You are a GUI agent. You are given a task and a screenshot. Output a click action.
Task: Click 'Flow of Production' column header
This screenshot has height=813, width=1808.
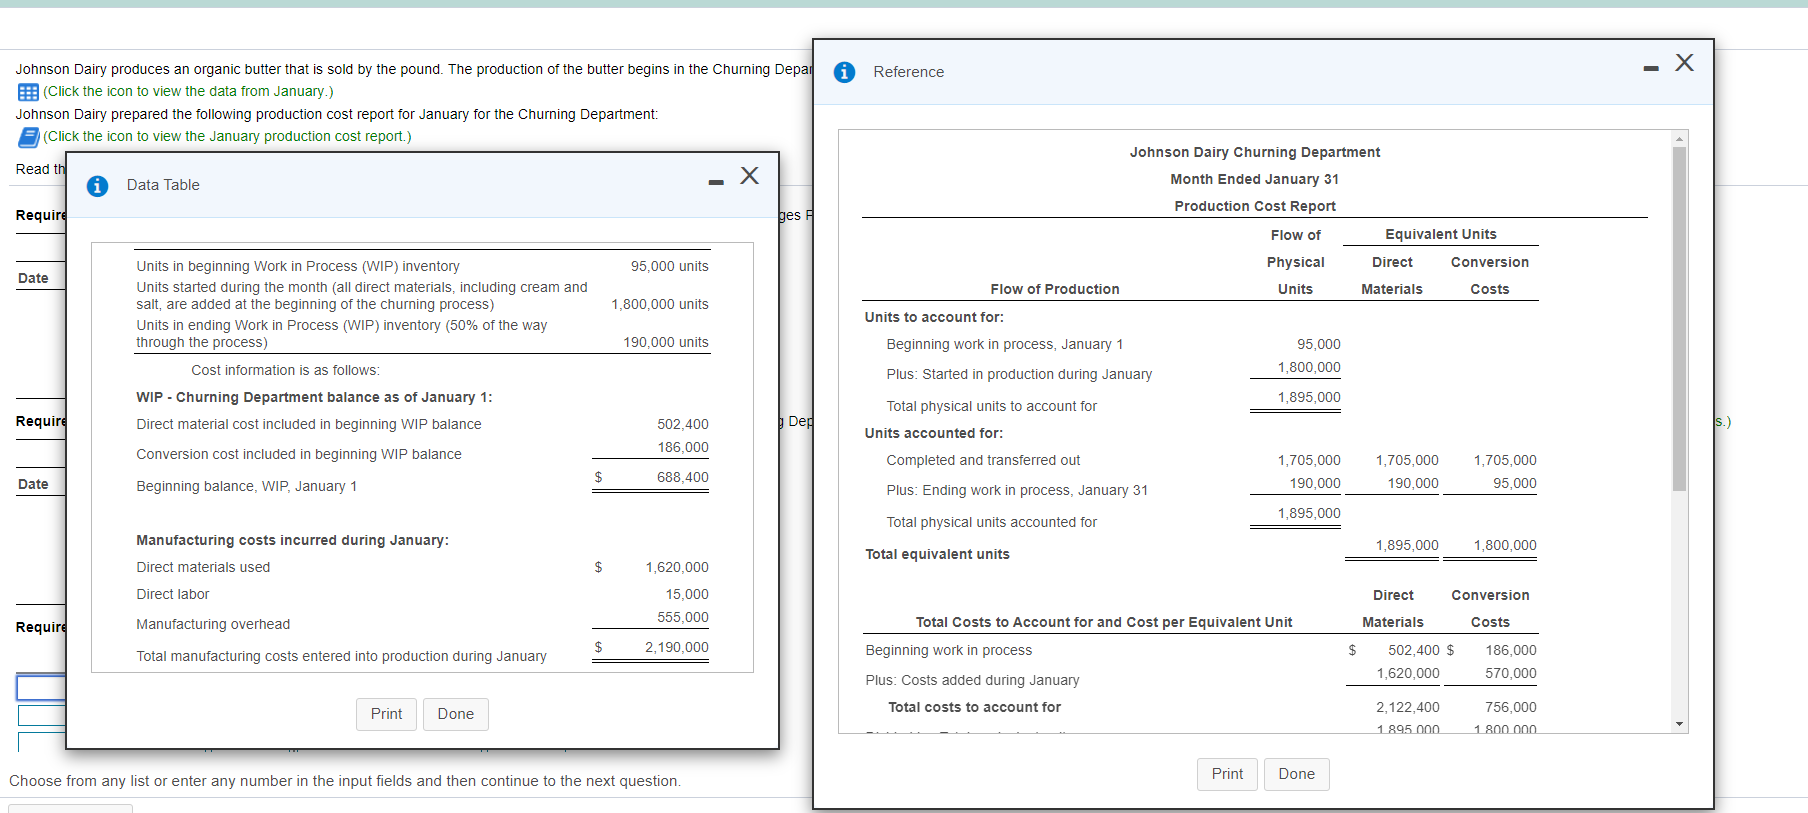coord(1055,289)
